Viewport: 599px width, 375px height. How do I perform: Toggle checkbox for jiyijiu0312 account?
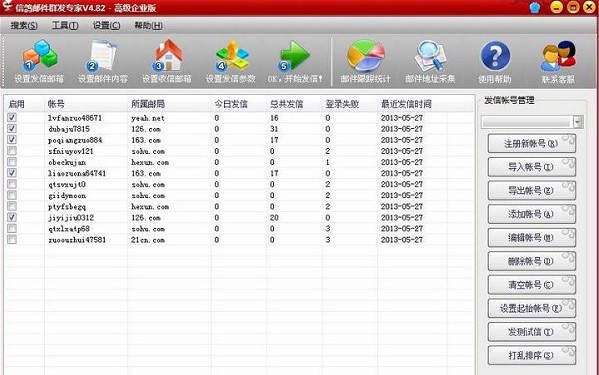coord(12,217)
